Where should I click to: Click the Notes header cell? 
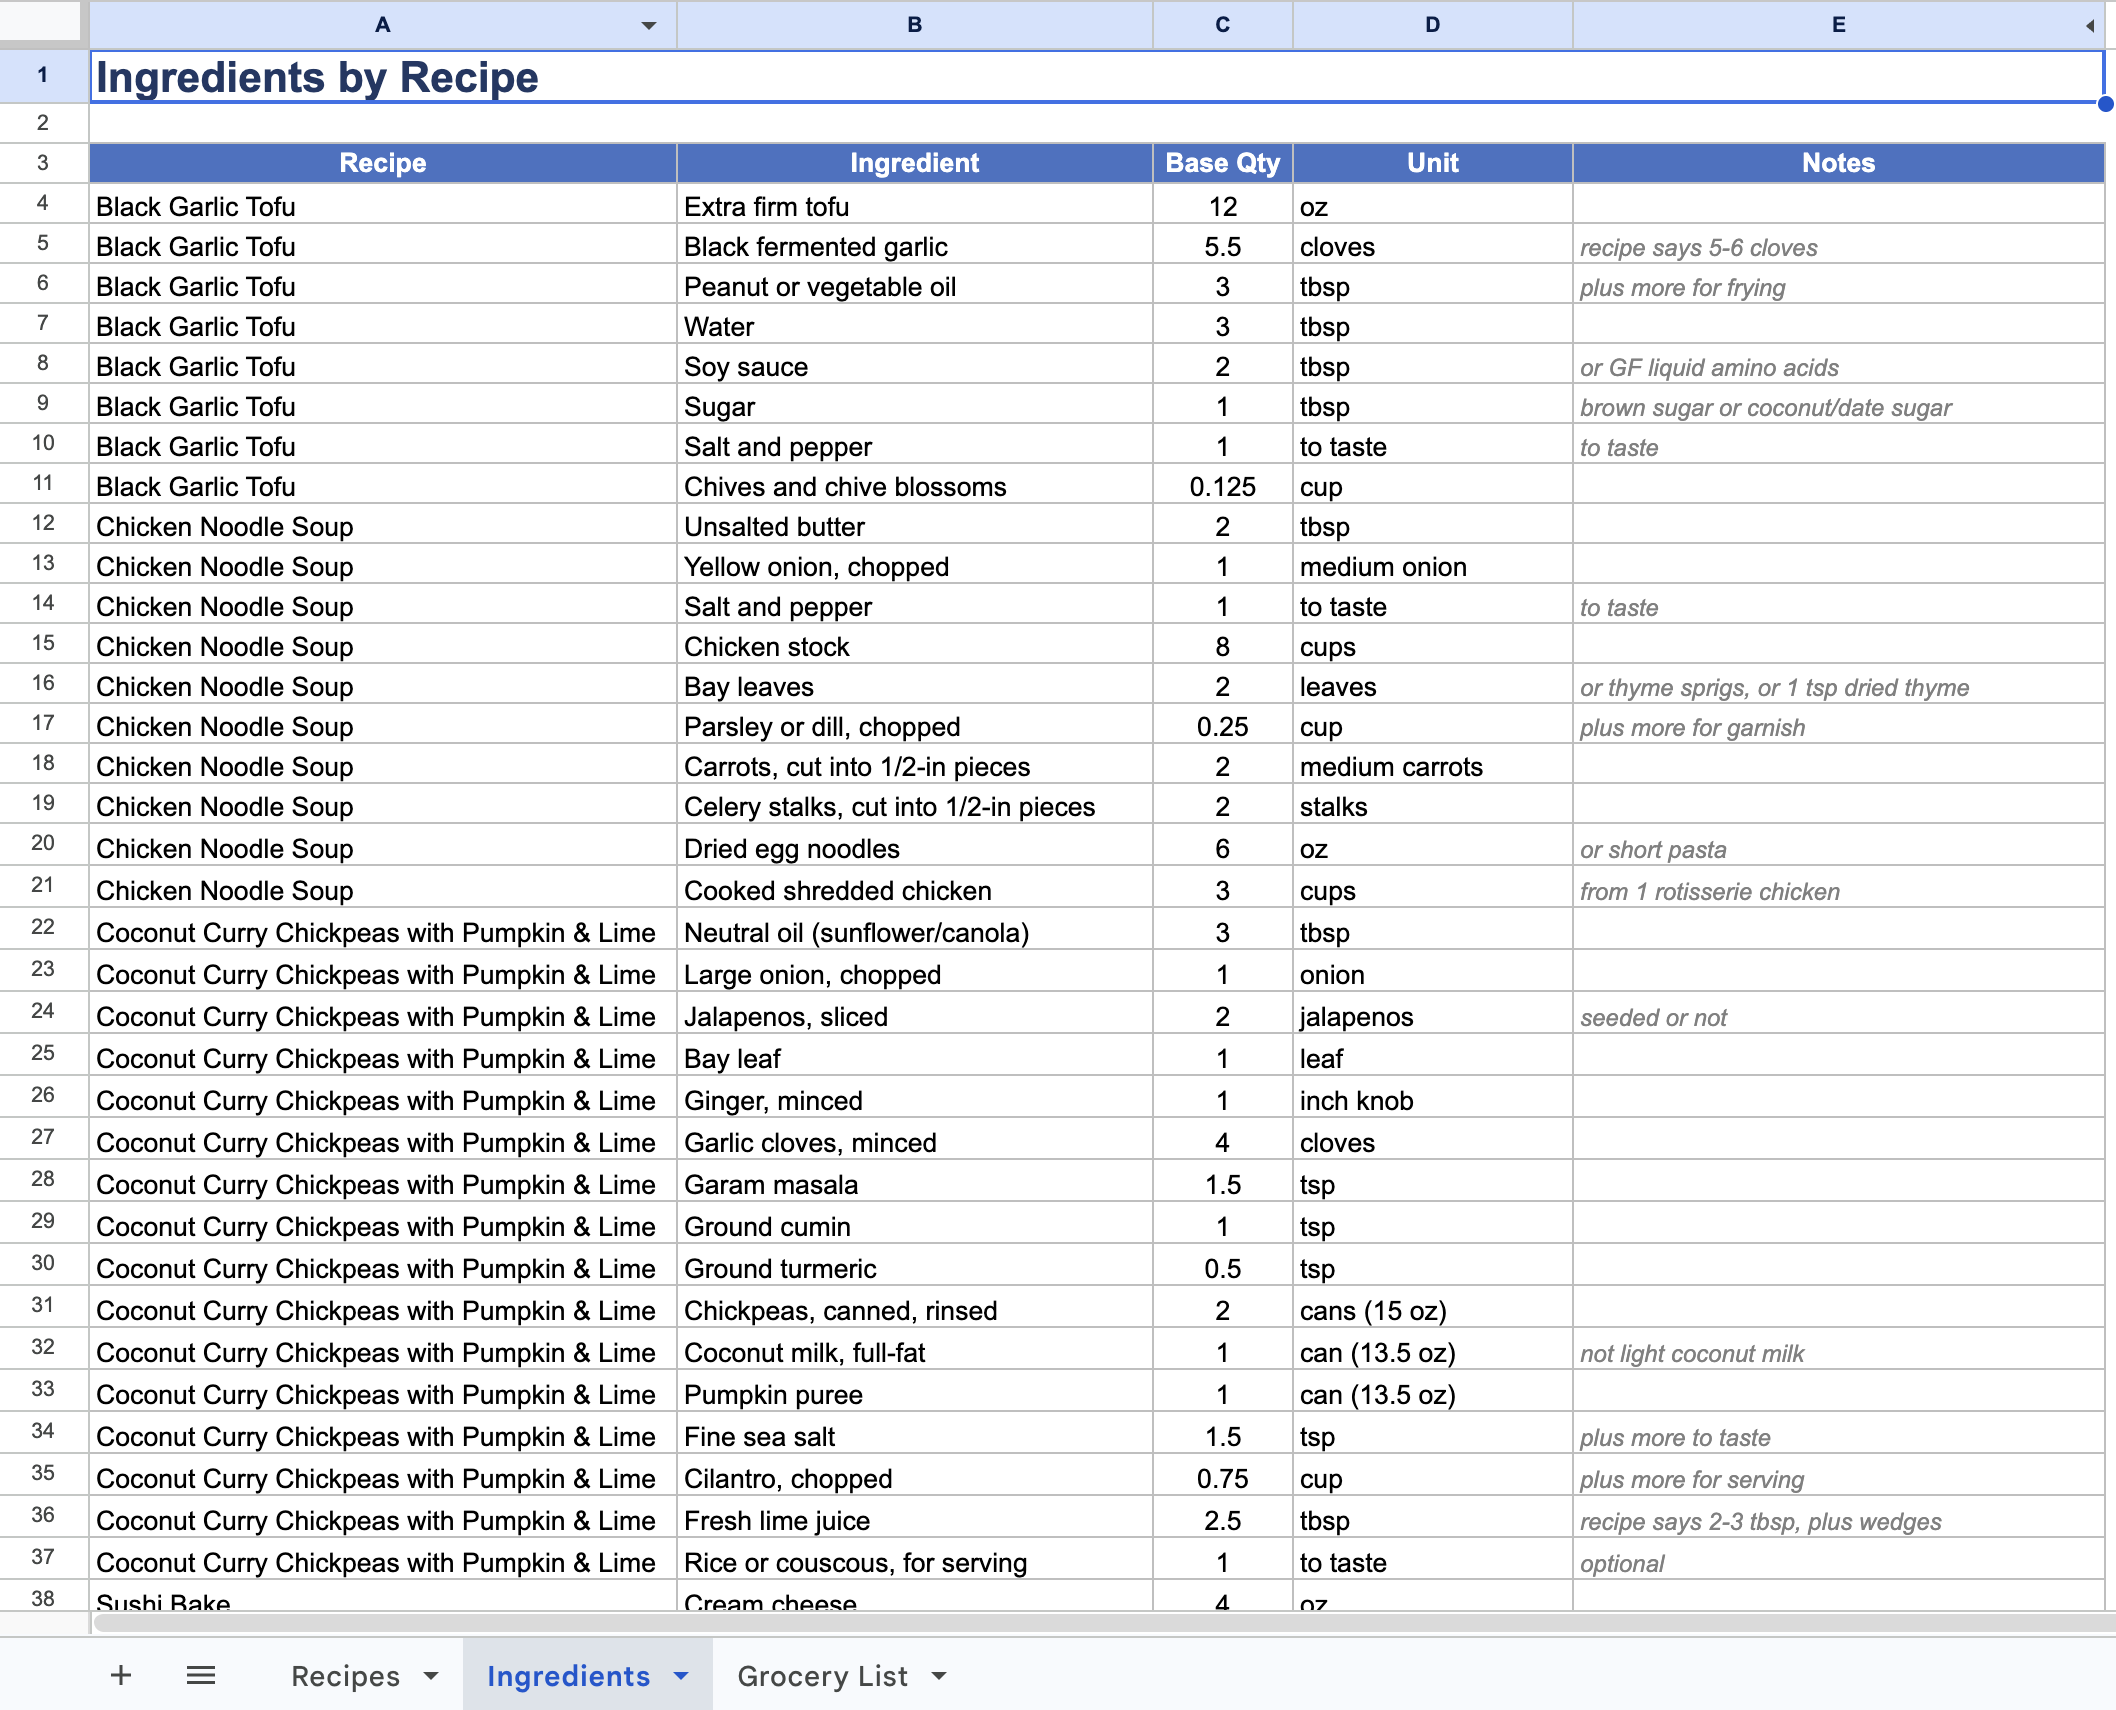1838,163
